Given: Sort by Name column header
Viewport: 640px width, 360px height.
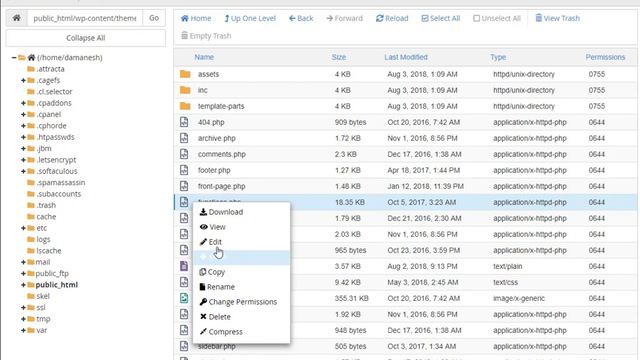Looking at the screenshot, I should click(x=204, y=57).
